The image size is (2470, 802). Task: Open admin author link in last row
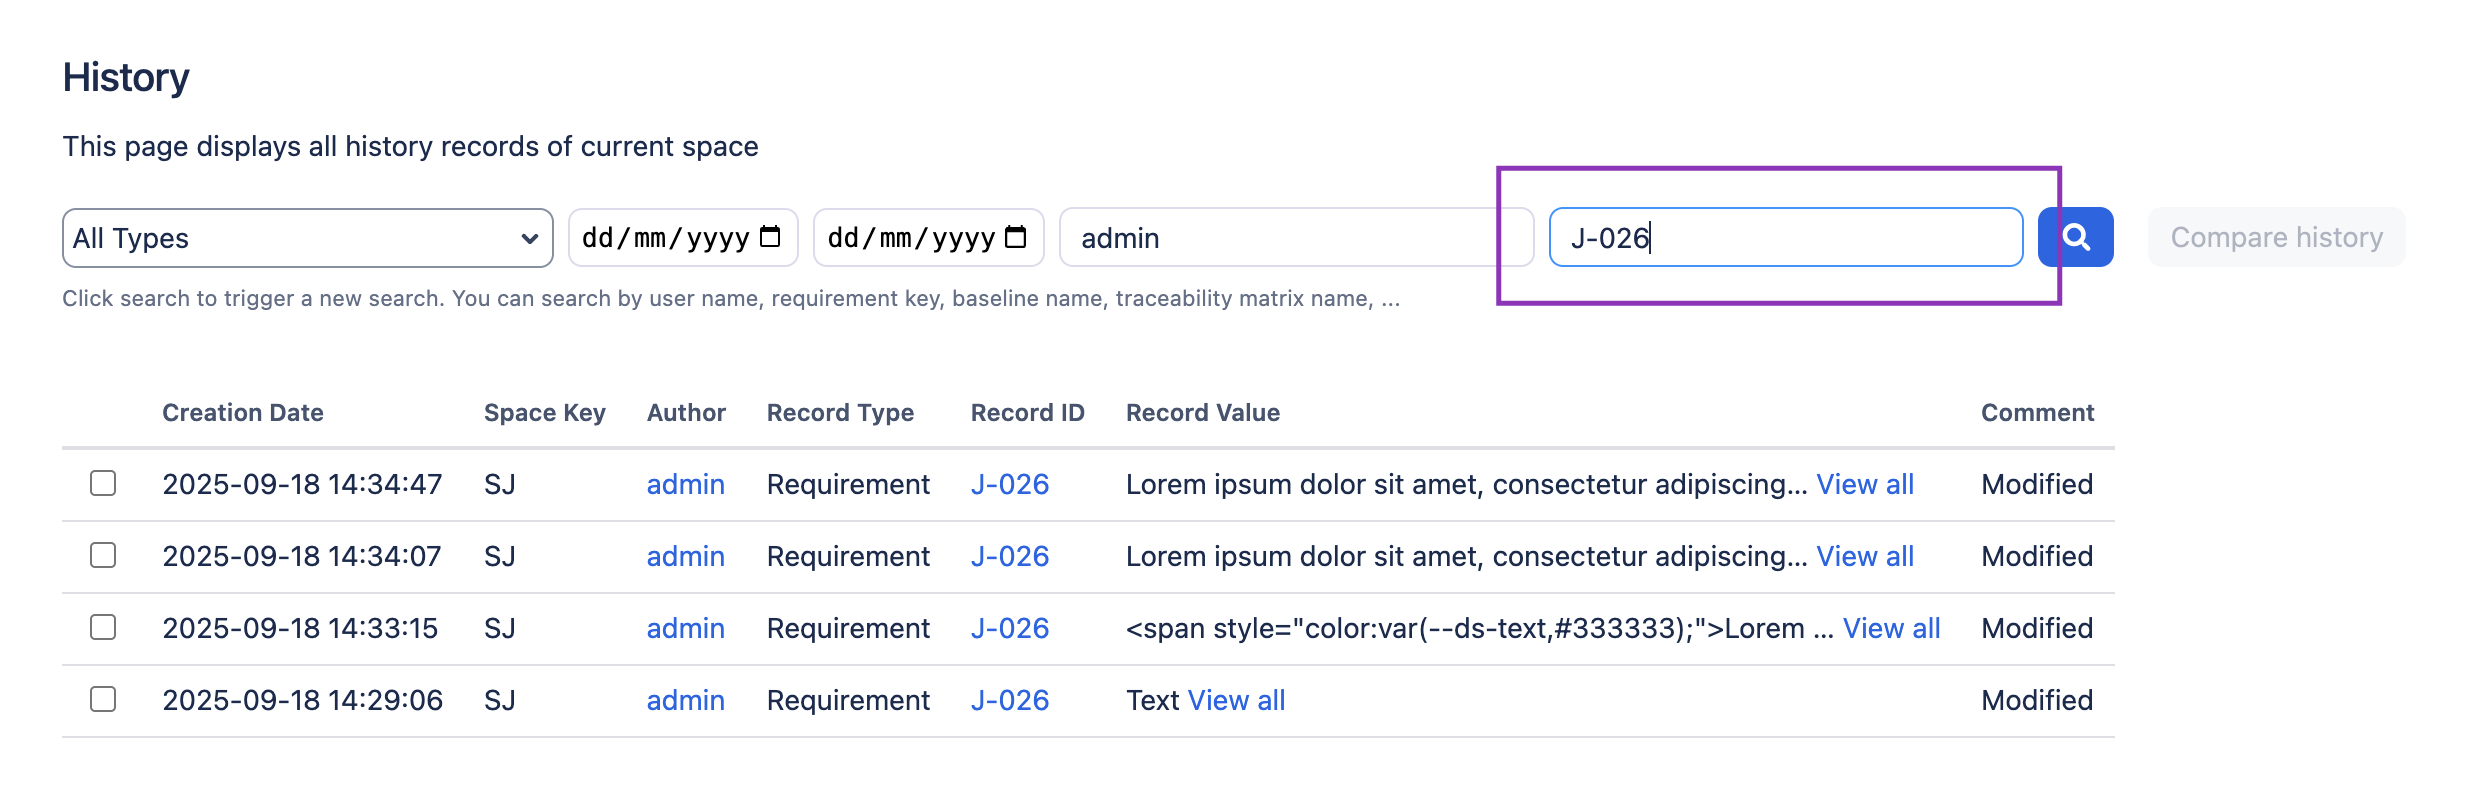[x=685, y=700]
